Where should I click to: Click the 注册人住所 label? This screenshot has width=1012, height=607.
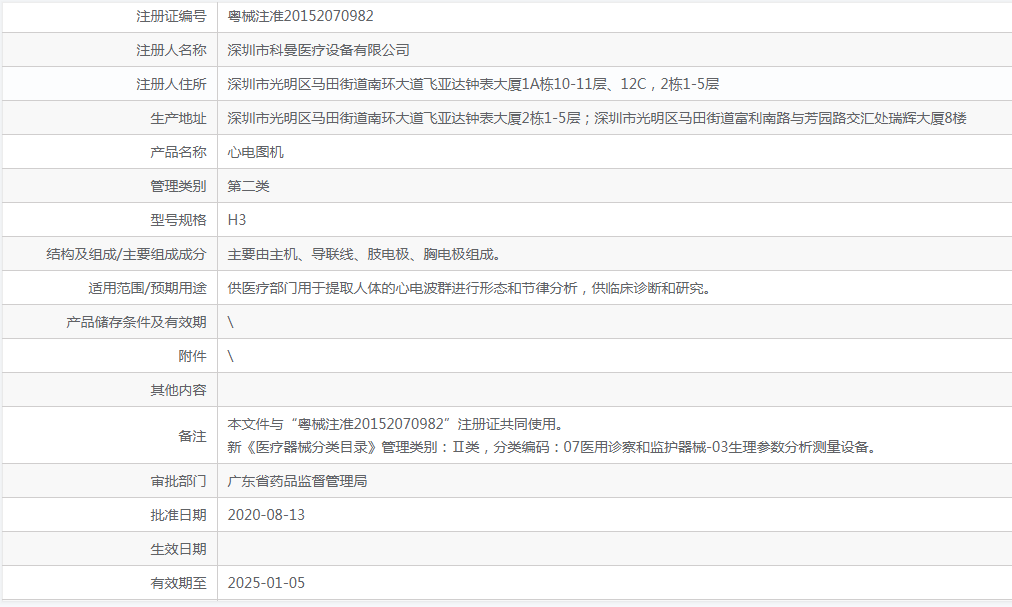point(171,84)
